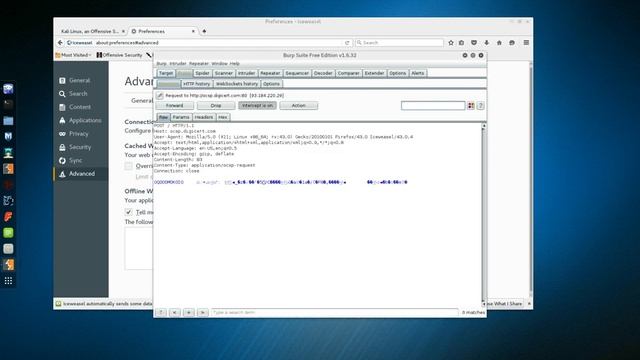Click the blue M icon in the dock
The width and height of the screenshot is (640, 360).
8,136
